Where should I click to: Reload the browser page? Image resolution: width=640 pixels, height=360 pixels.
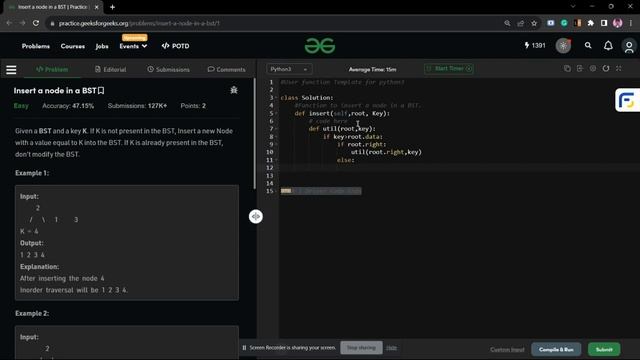point(36,23)
